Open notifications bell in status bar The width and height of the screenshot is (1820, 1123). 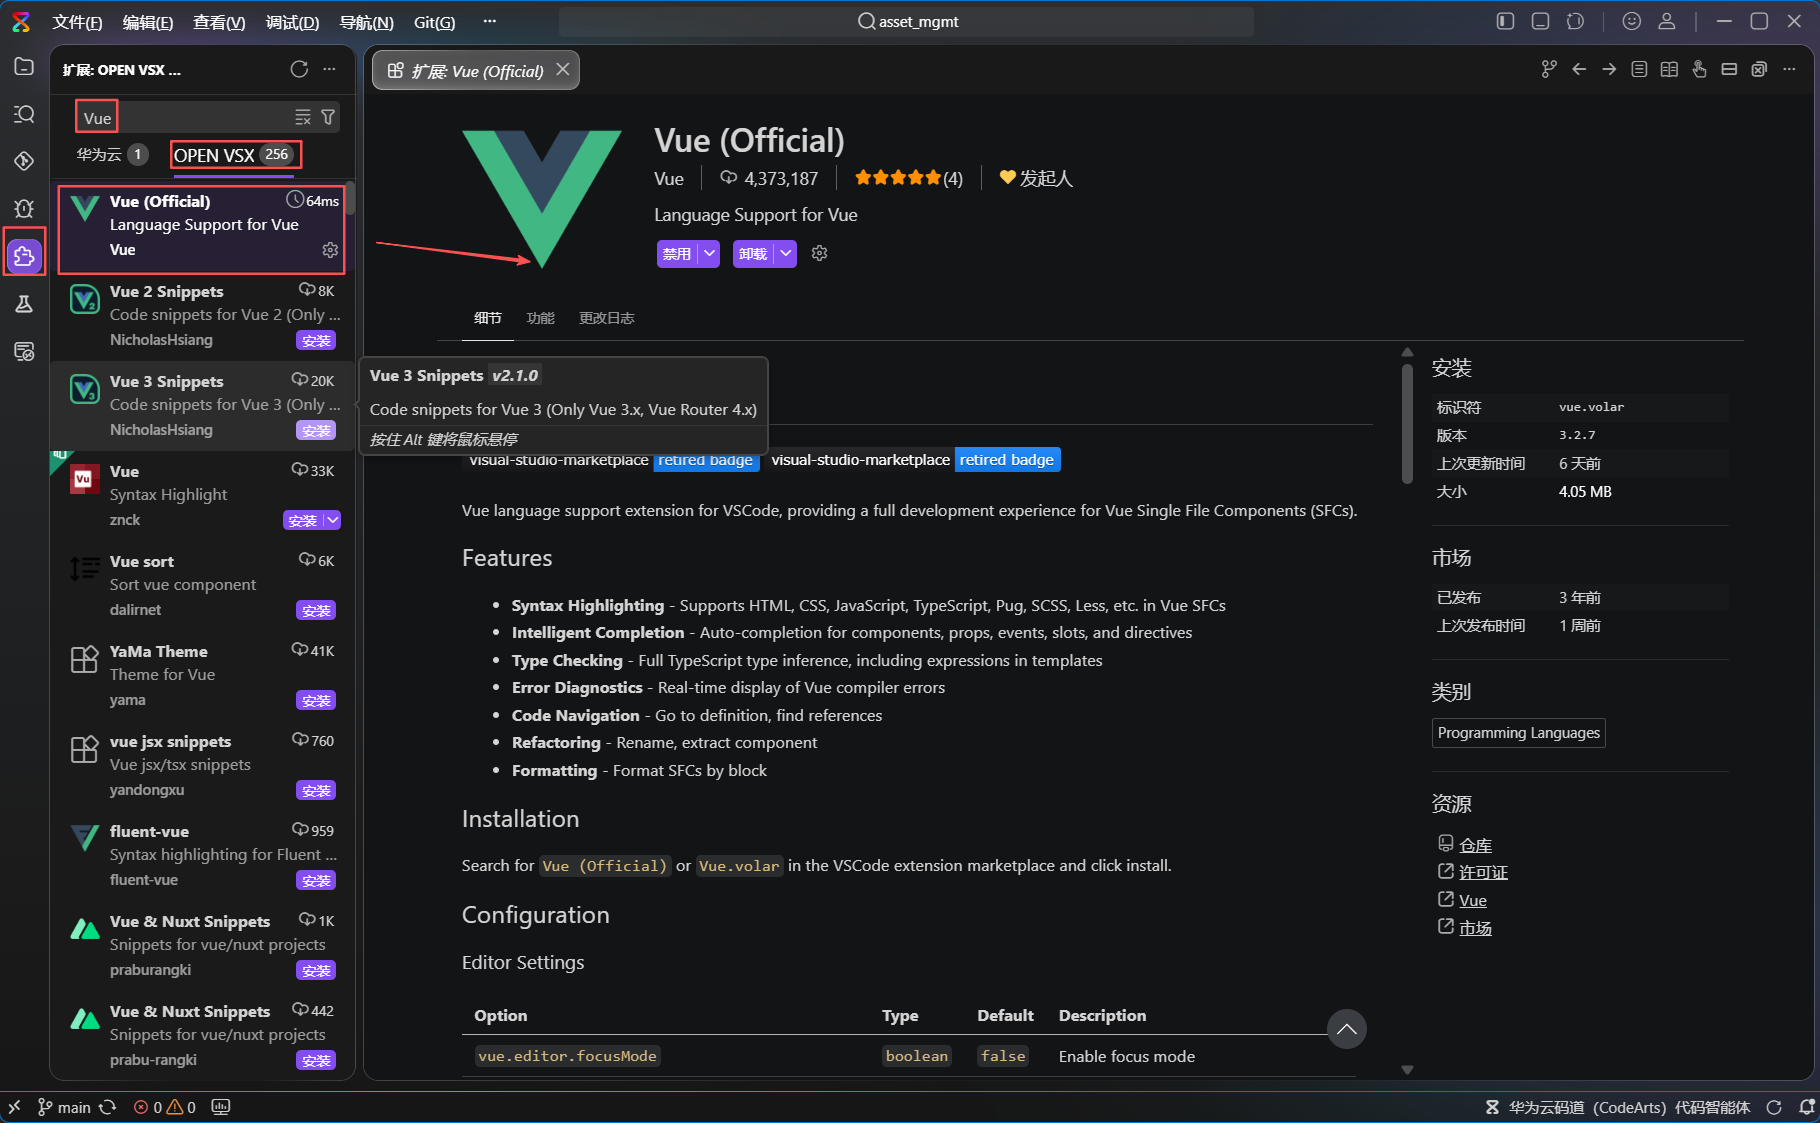pyautogui.click(x=1806, y=1107)
